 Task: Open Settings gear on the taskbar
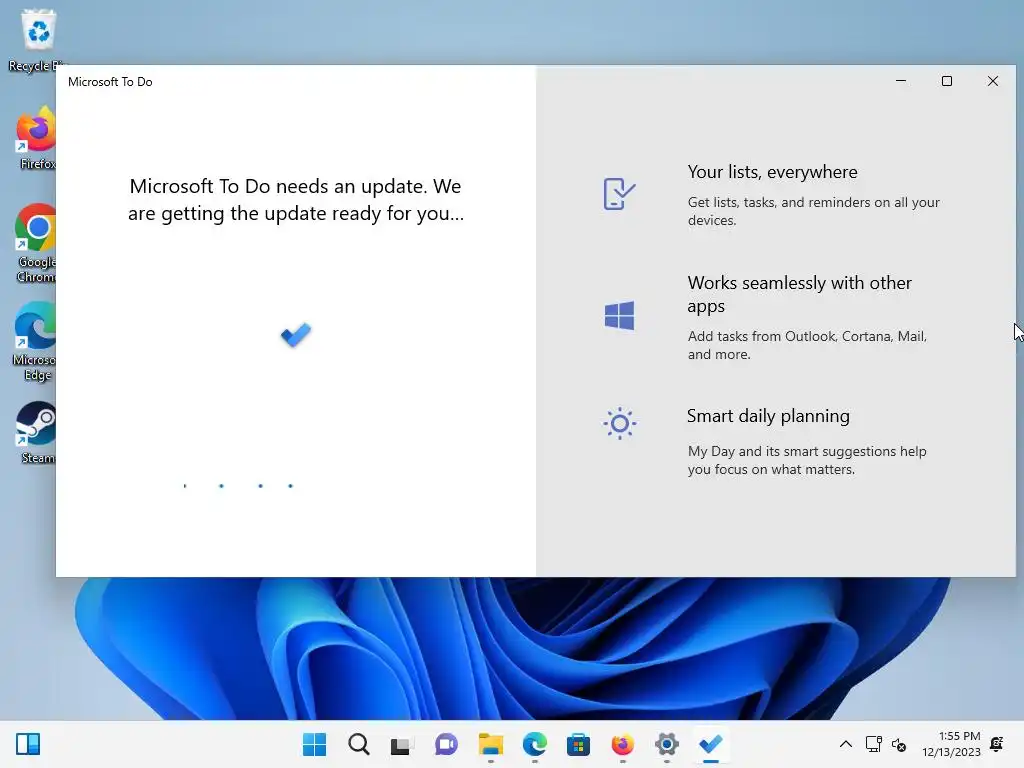[x=667, y=744]
